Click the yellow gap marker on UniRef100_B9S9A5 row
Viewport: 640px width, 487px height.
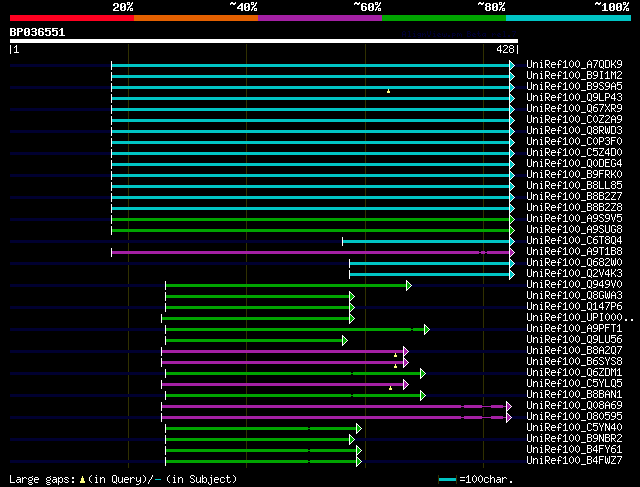point(388,91)
